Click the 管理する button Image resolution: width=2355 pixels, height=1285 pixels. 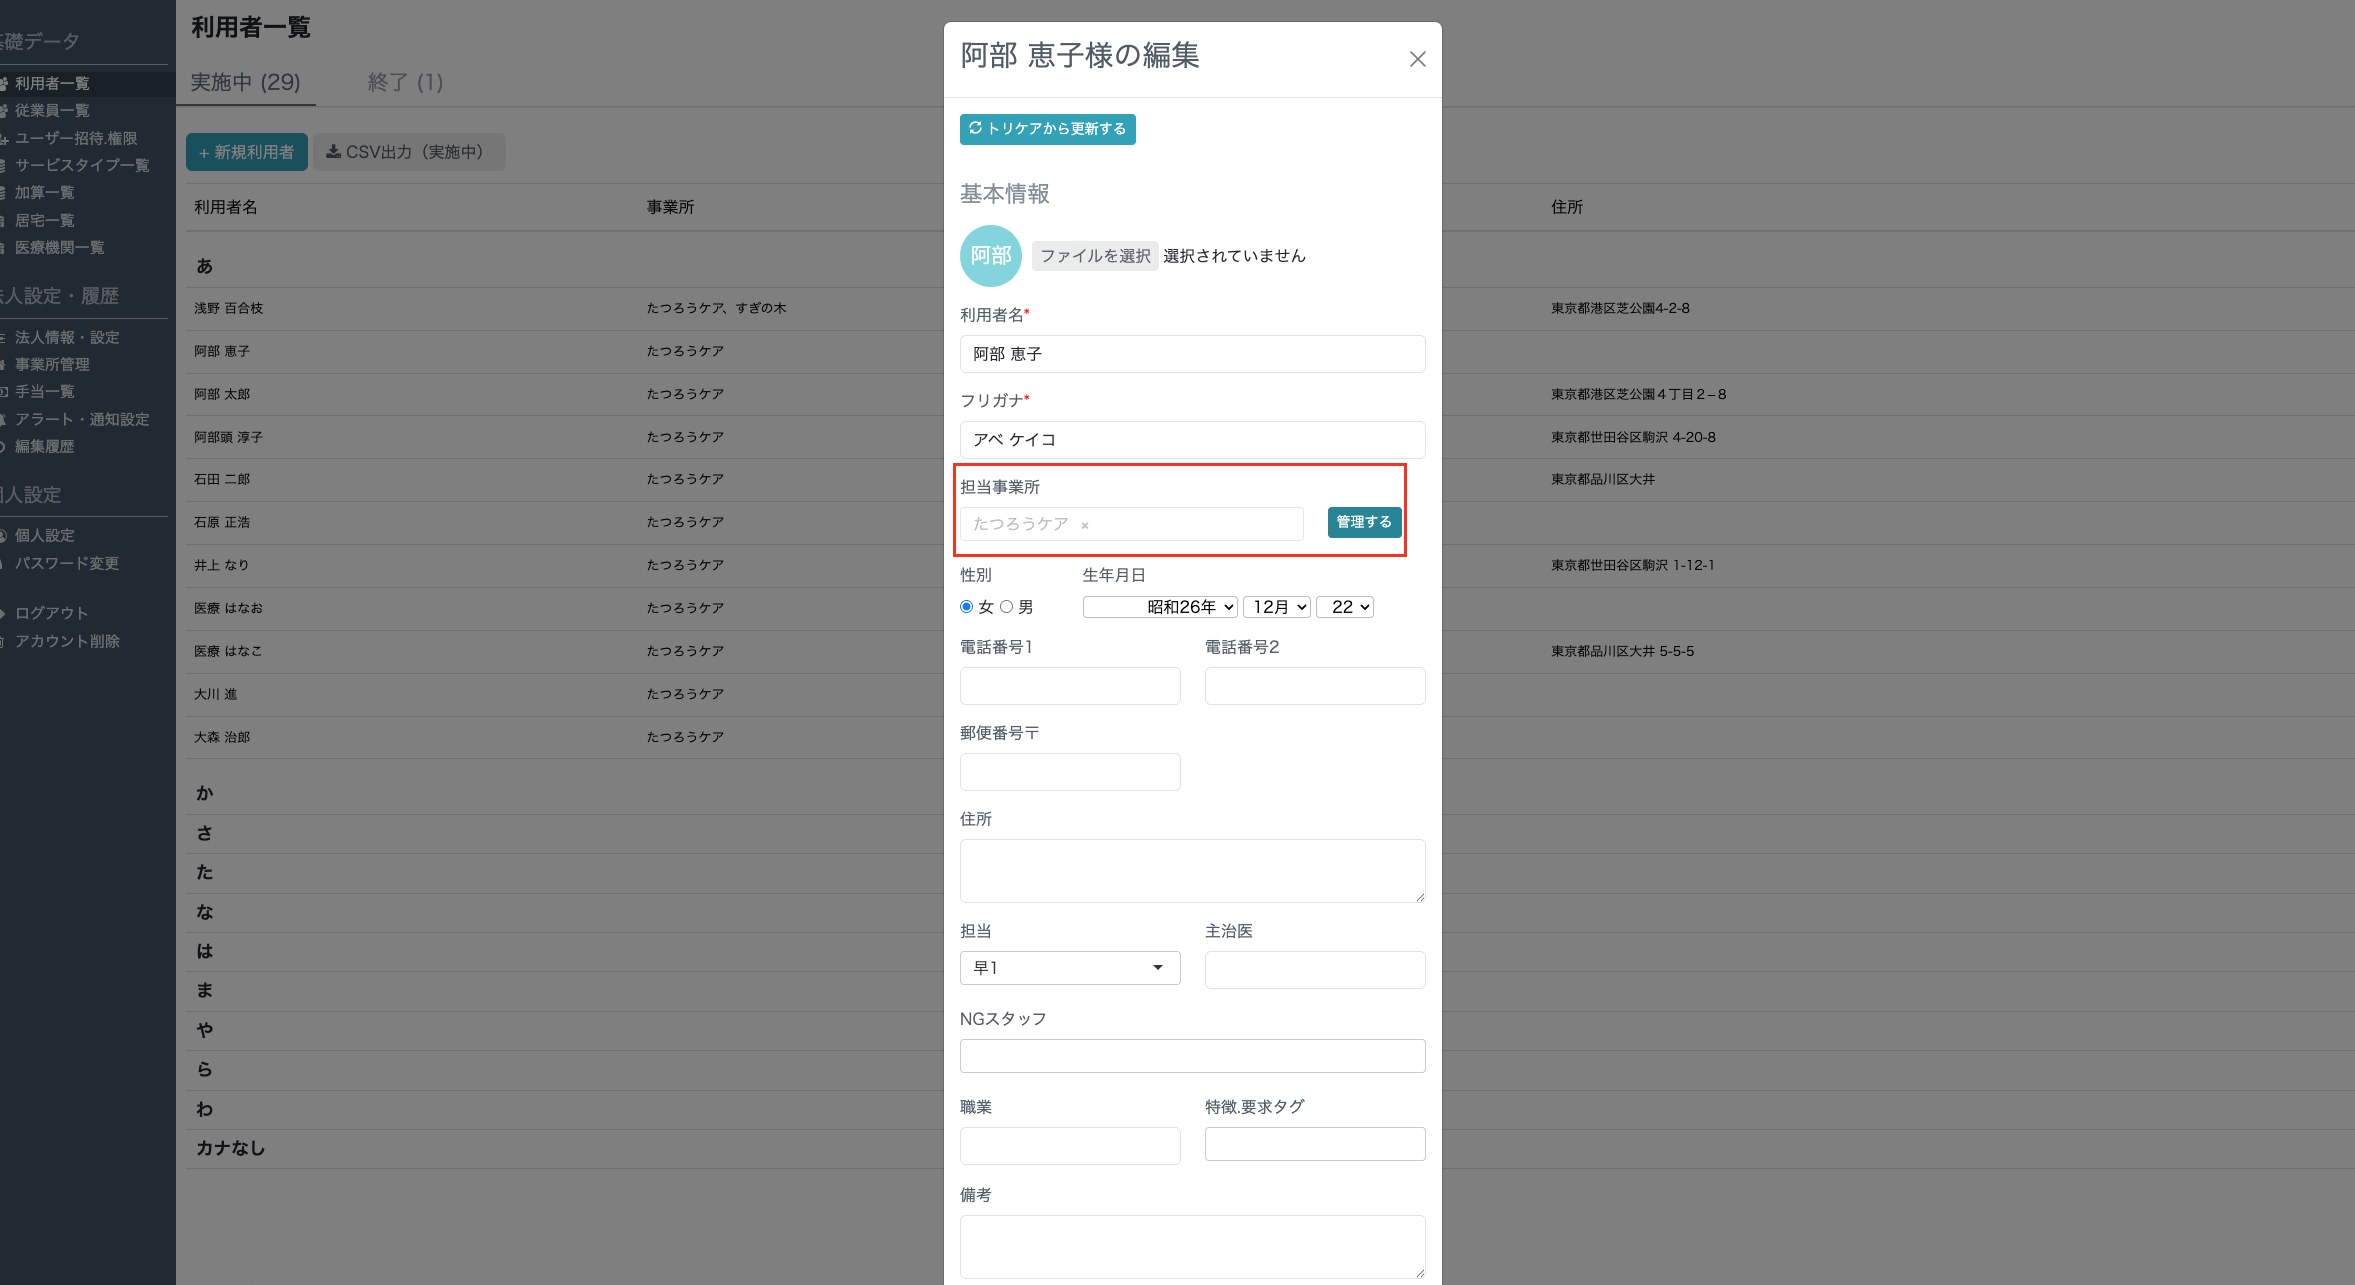pos(1364,522)
